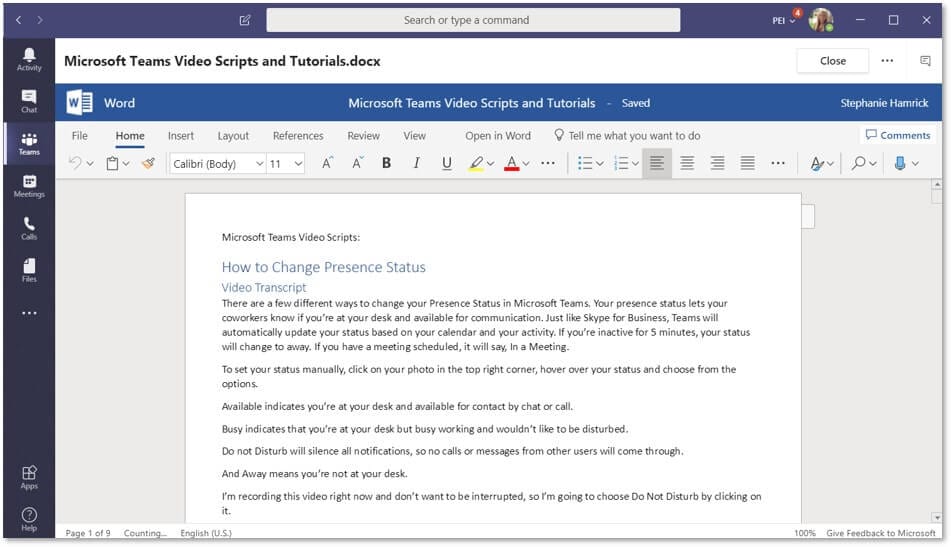Screen dimensions: 951x547
Task: Grow the font size
Action: 327,163
